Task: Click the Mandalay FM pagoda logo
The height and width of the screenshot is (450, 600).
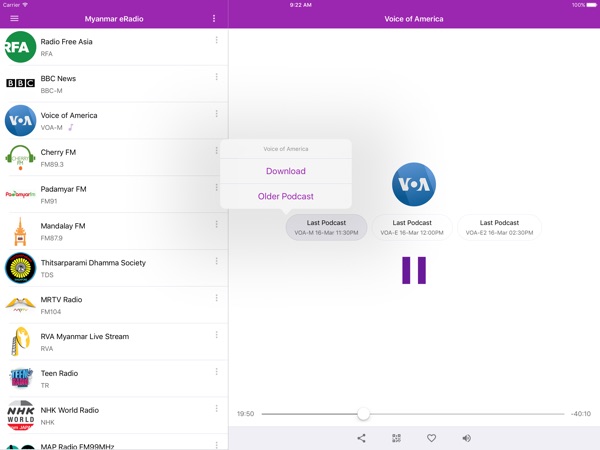Action: 20,231
